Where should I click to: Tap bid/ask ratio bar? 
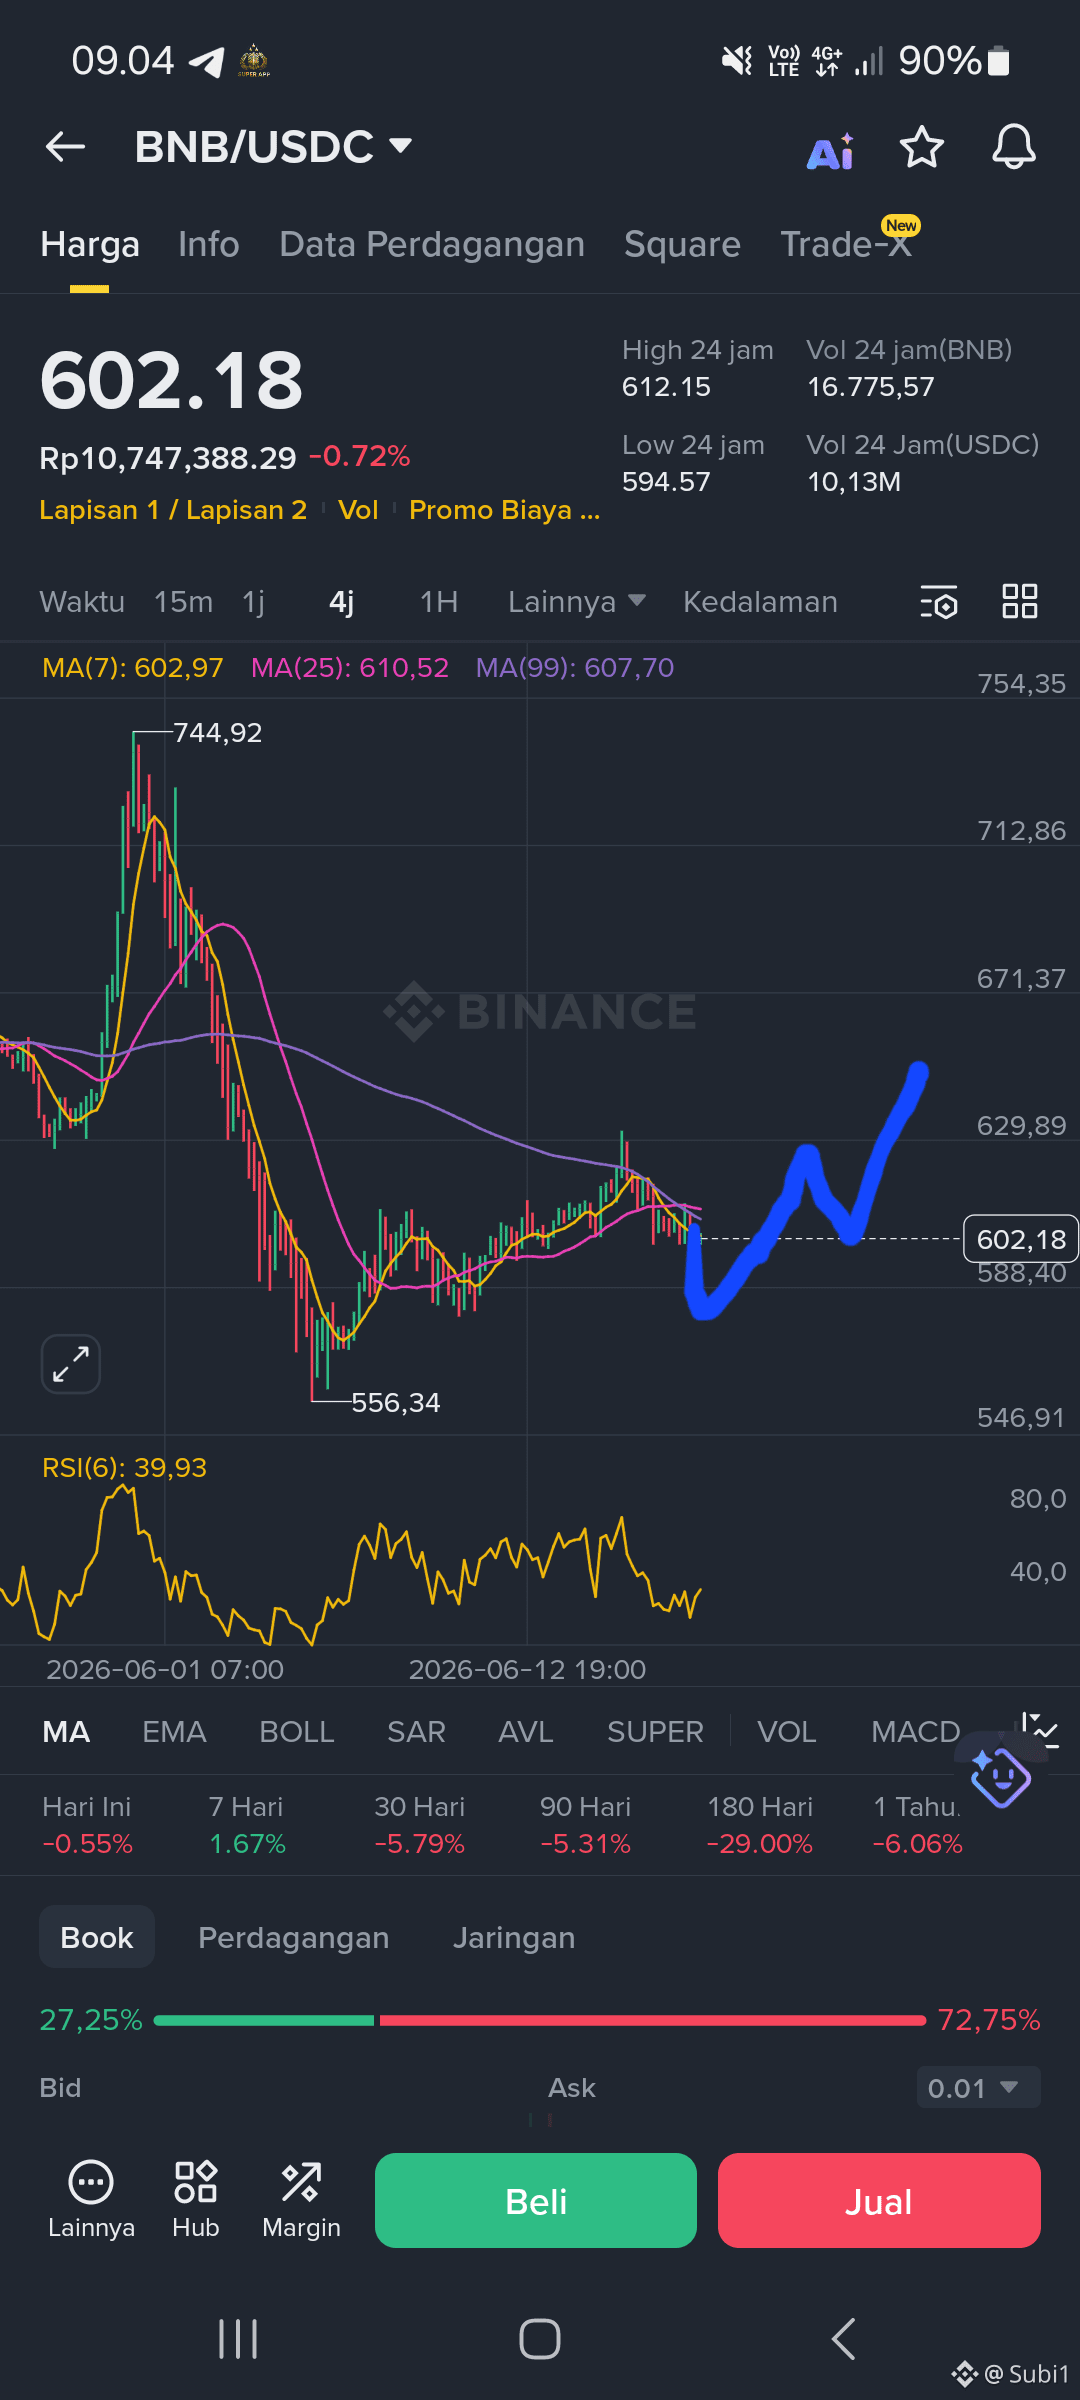[x=540, y=2021]
